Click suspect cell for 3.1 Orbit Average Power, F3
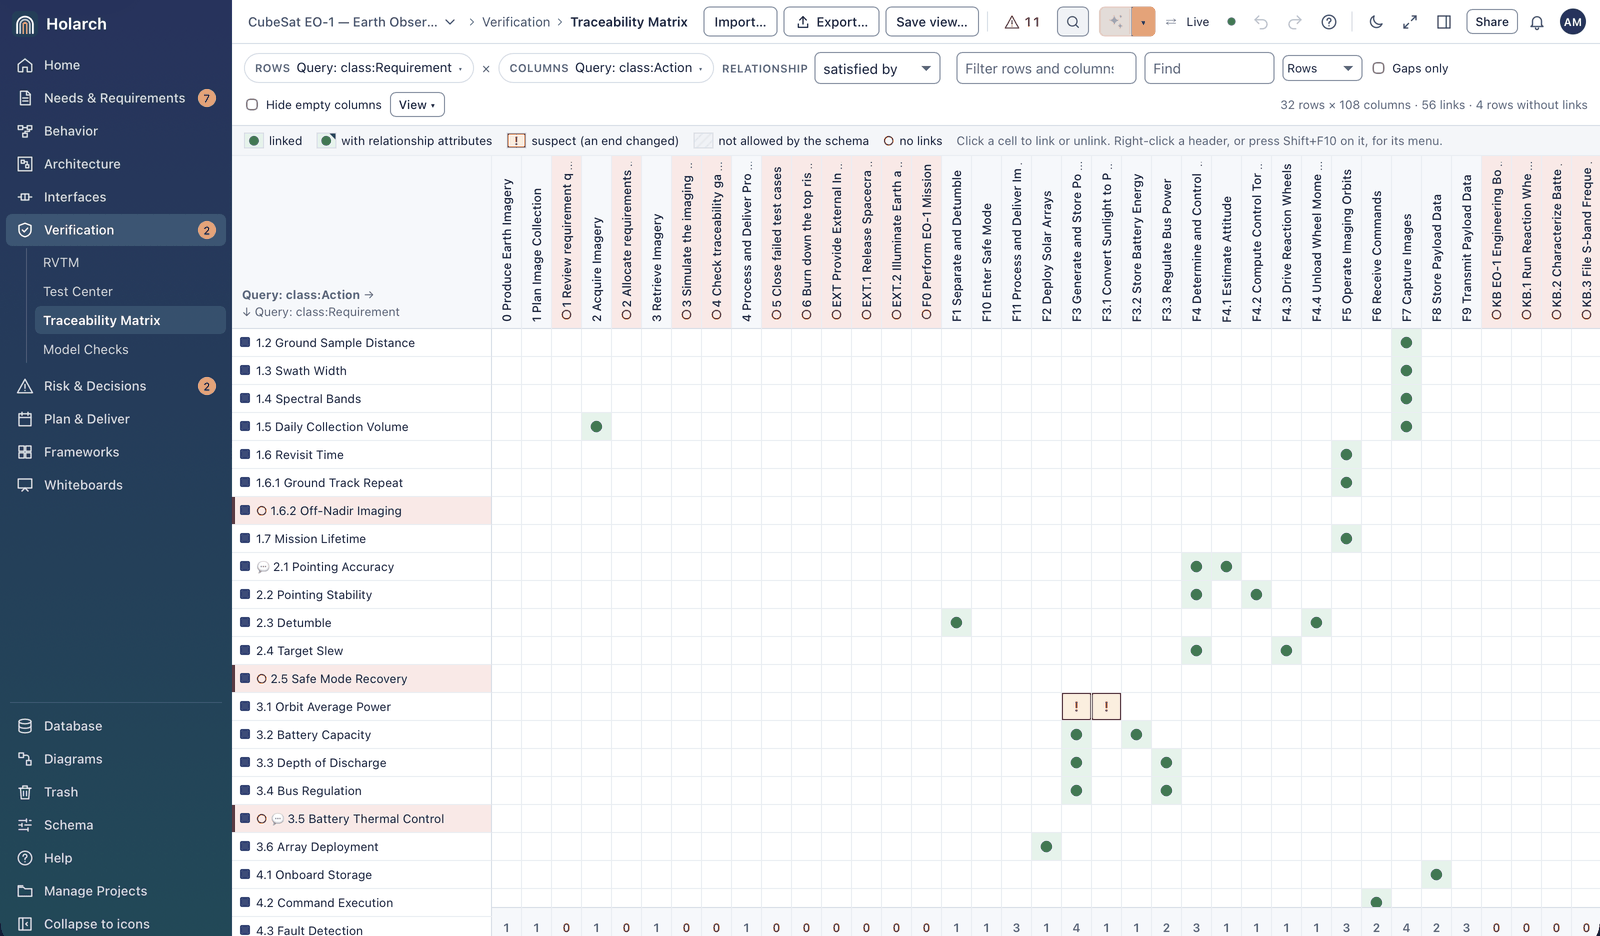The image size is (1600, 936). coord(1076,706)
